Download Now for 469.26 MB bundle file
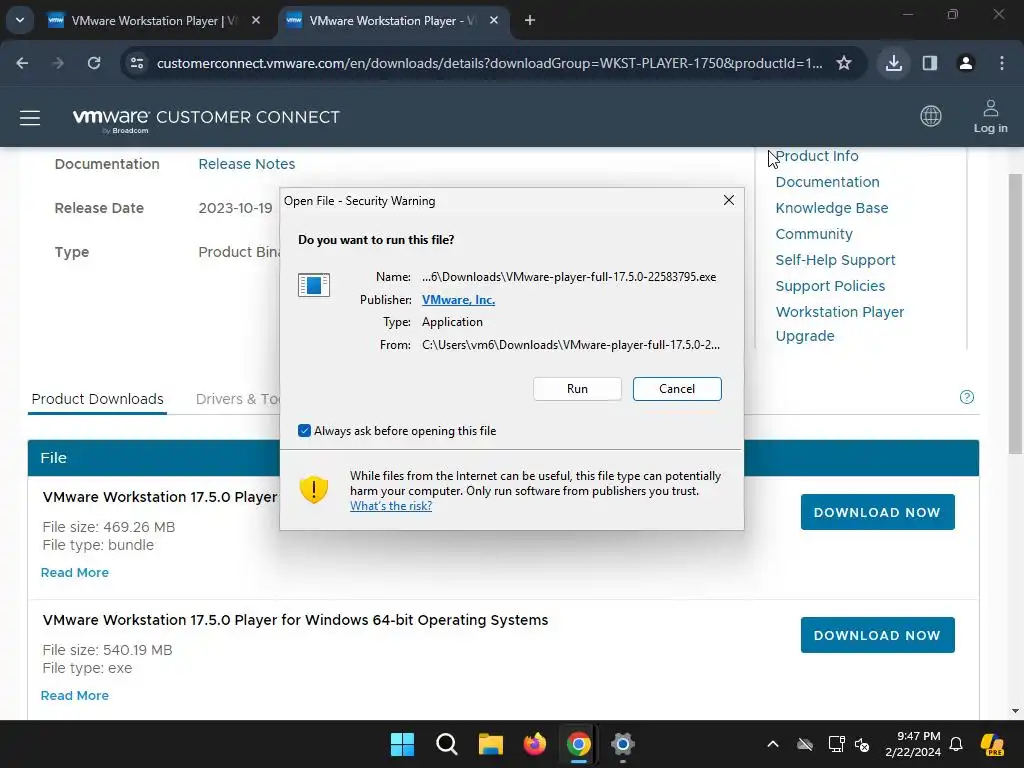The image size is (1024, 768). point(877,513)
